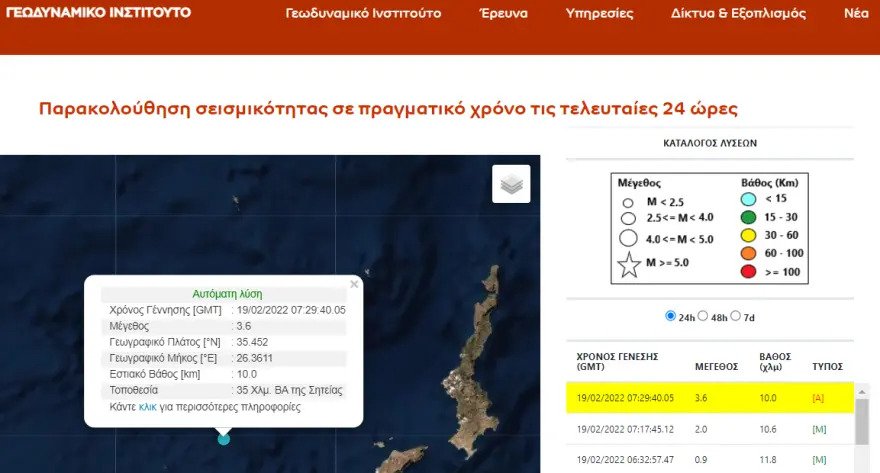Click the 4.0 <= M < 5.0 circle icon
880x473 pixels.
[628, 238]
